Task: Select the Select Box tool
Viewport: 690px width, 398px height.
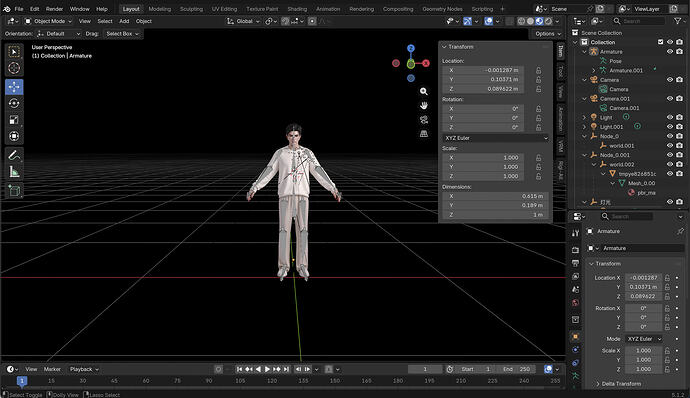Action: (x=14, y=52)
